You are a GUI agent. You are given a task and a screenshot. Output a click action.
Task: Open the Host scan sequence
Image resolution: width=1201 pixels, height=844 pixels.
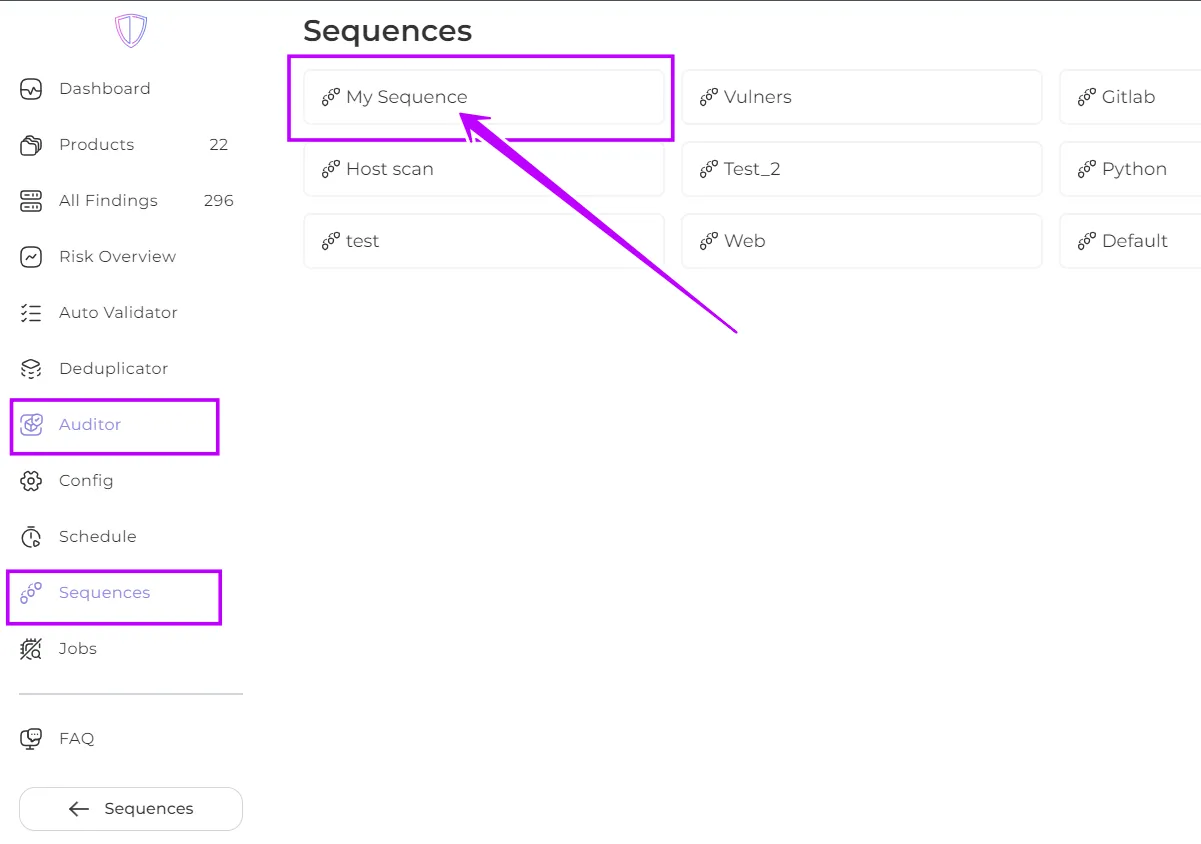[483, 169]
